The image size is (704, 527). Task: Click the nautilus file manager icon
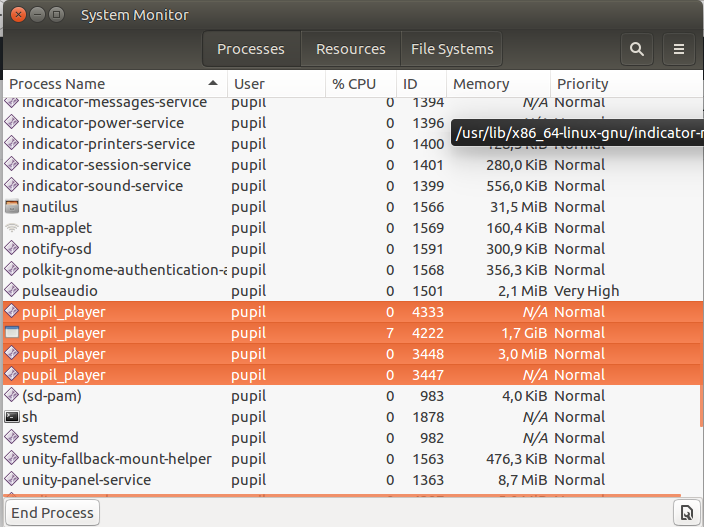pos(12,207)
